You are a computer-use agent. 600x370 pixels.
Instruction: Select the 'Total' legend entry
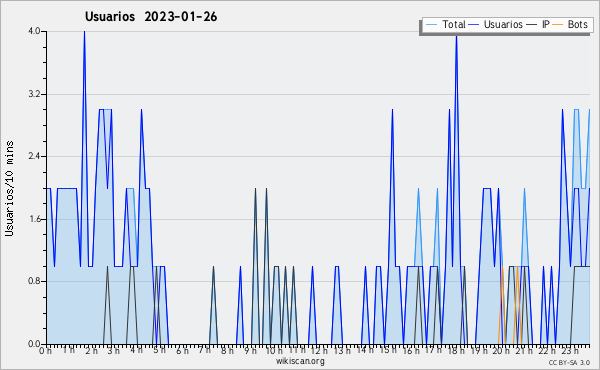click(x=453, y=24)
